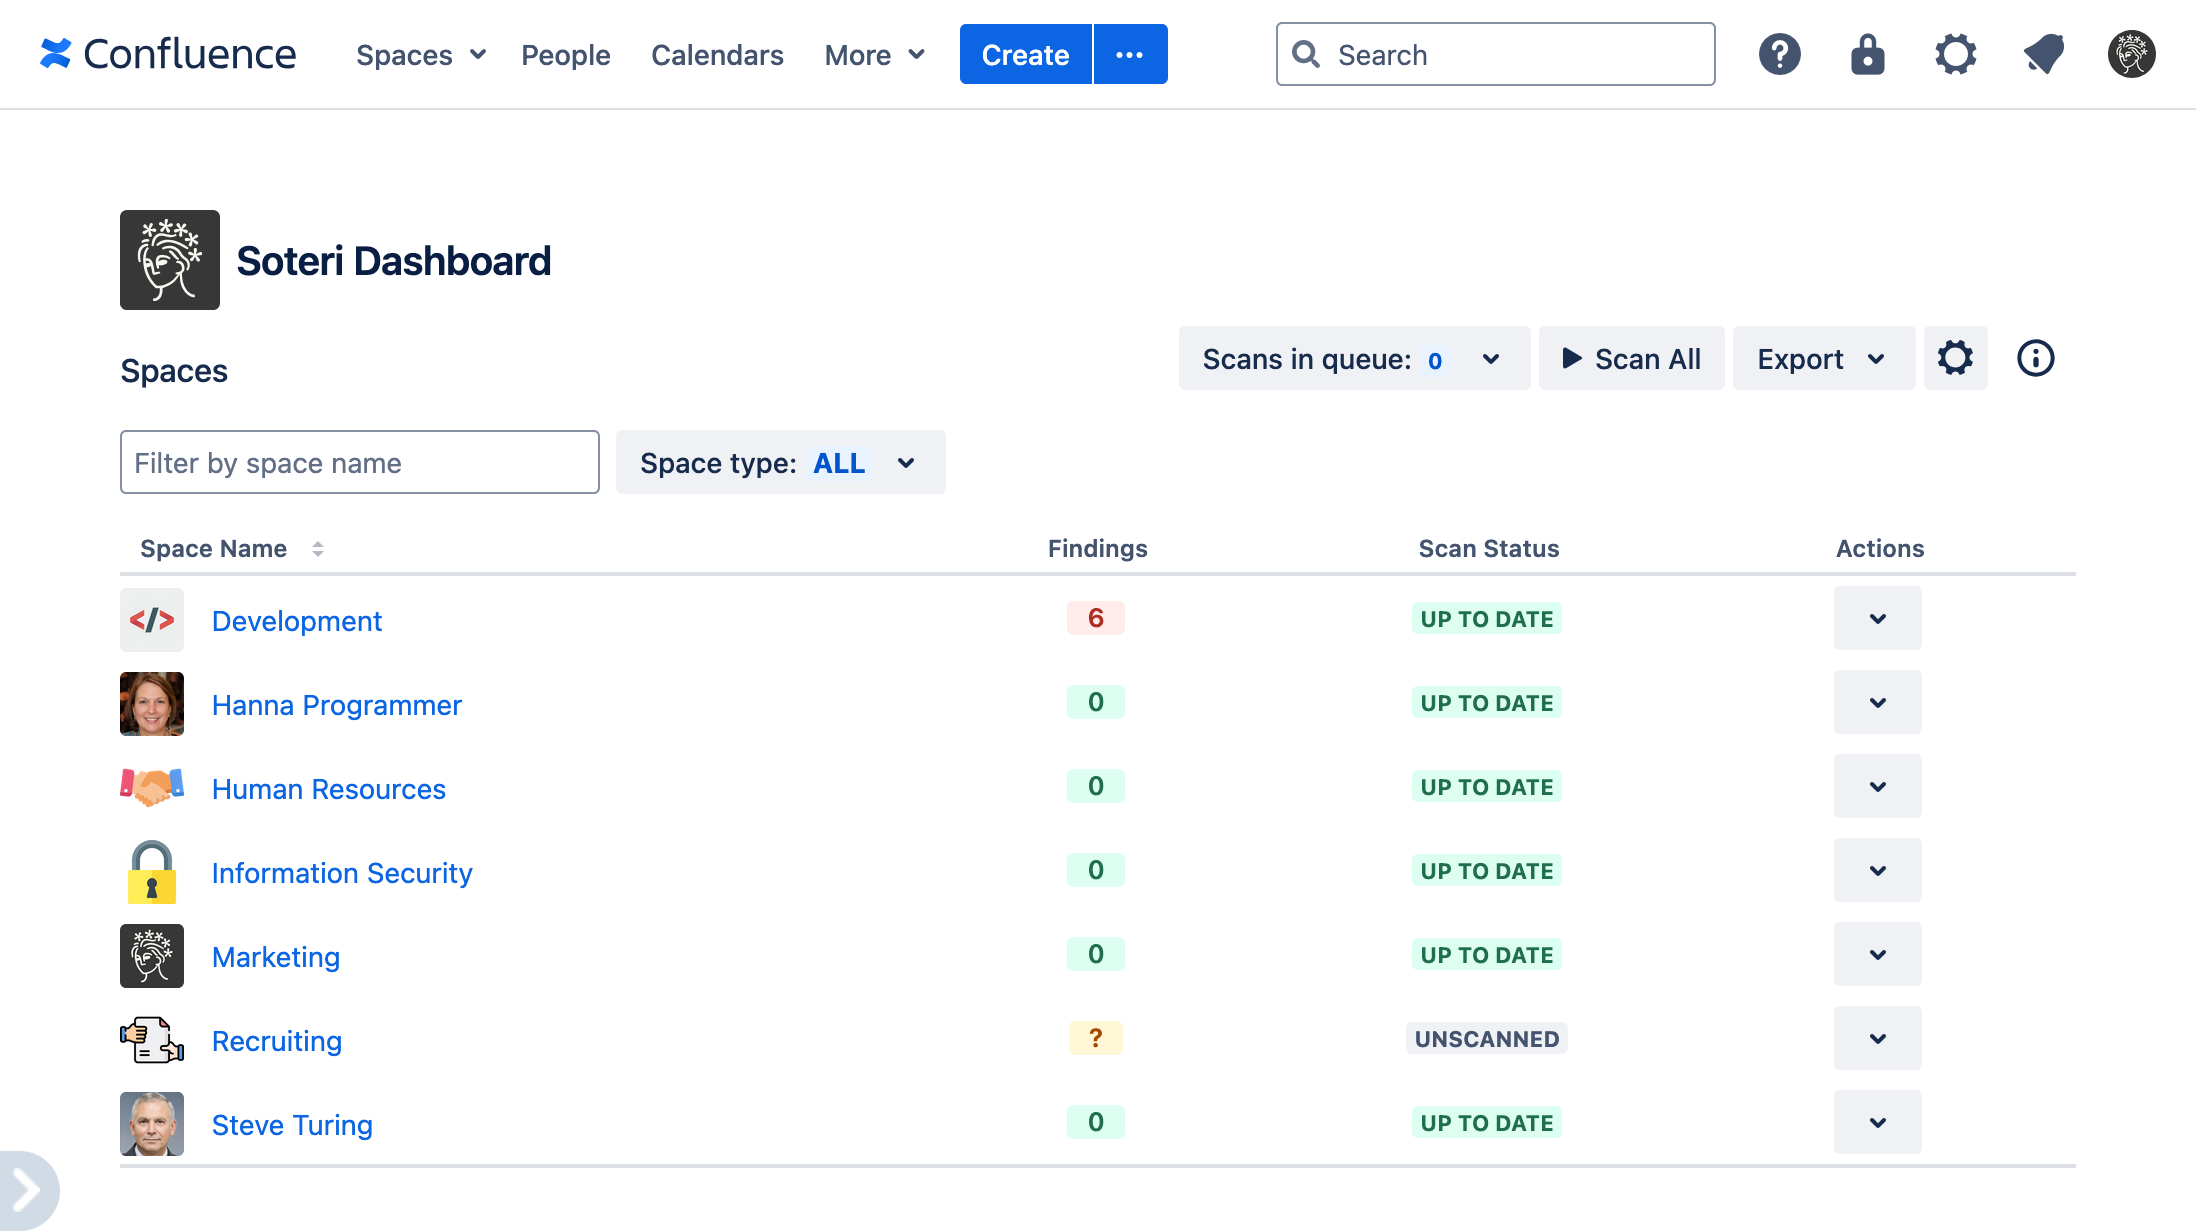Open your profile avatar menu
The width and height of the screenshot is (2196, 1232).
pyautogui.click(x=2131, y=54)
